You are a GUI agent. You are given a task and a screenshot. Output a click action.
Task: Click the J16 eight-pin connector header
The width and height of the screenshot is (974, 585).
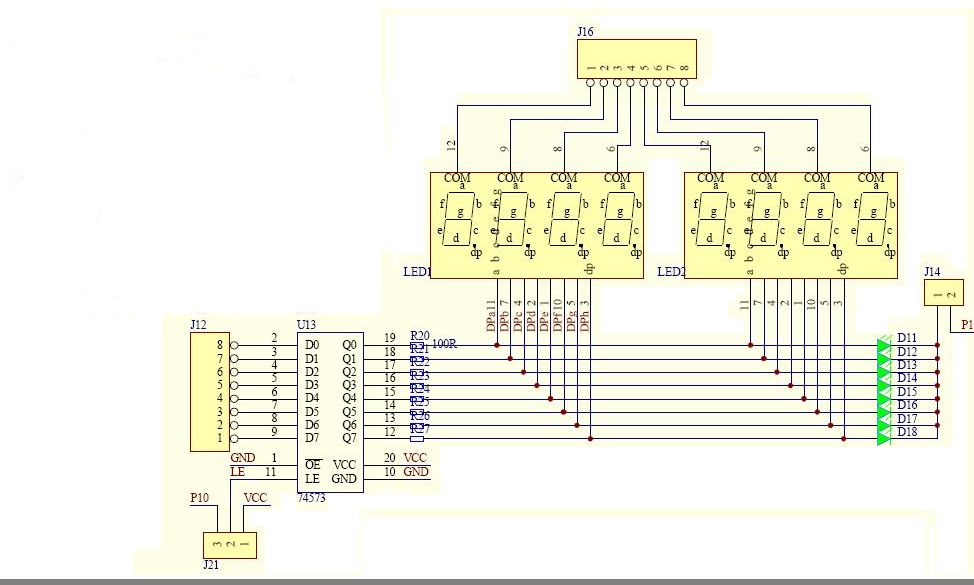point(636,59)
